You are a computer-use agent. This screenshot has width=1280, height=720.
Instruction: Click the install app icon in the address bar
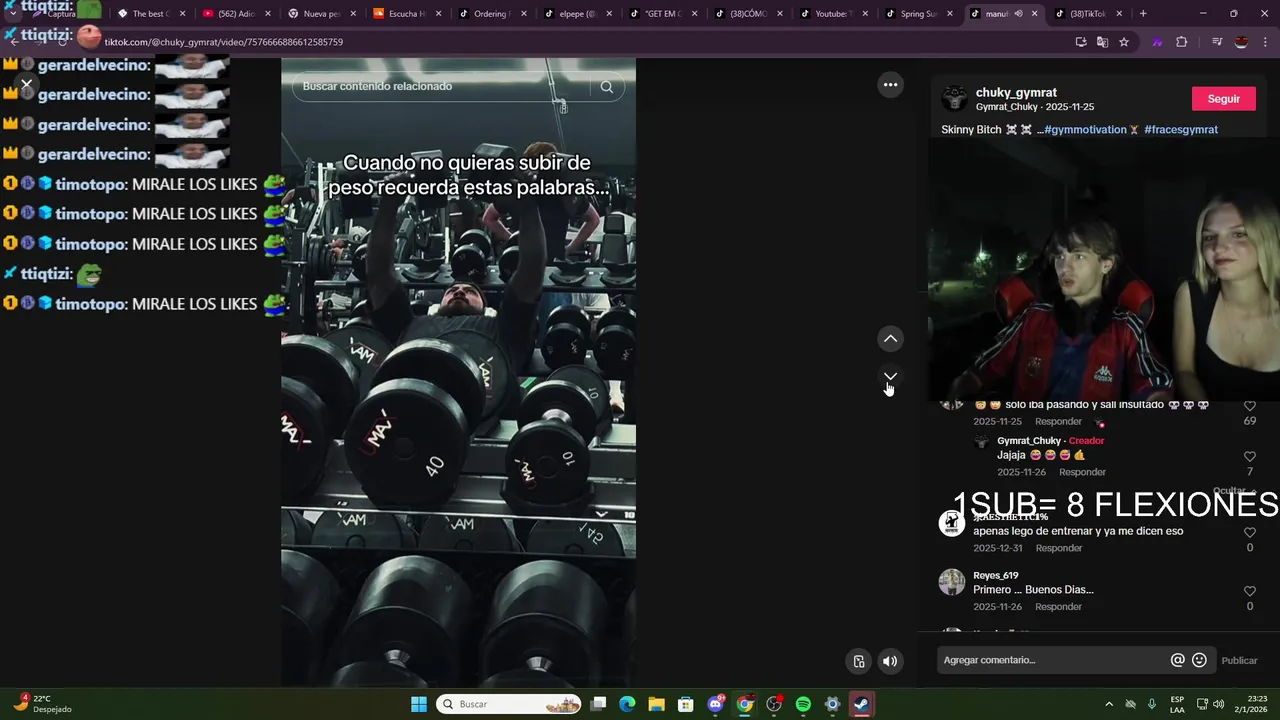(x=1081, y=42)
